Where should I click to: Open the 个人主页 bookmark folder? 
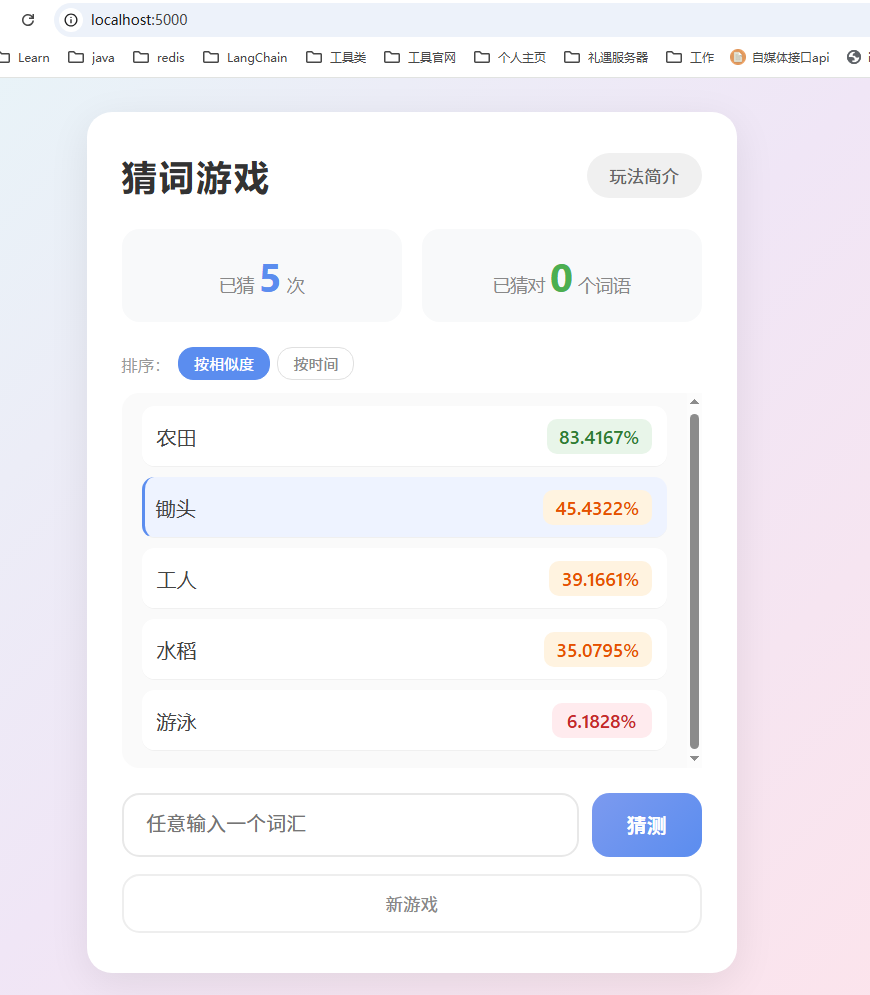click(x=510, y=57)
